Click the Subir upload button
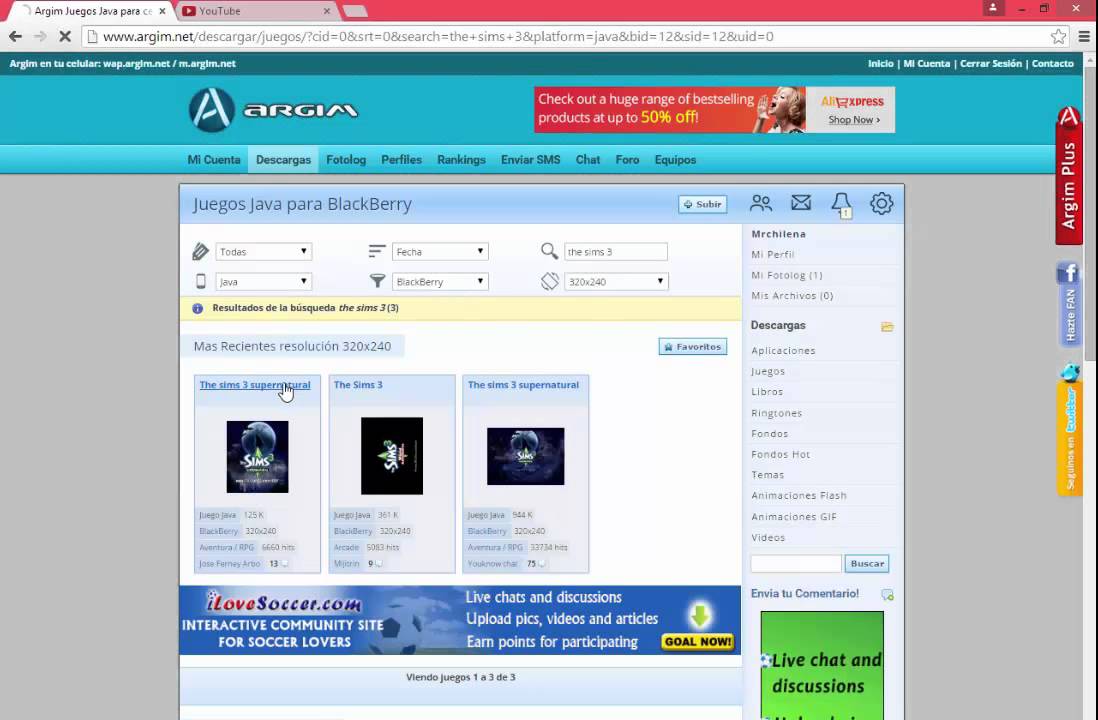Image resolution: width=1098 pixels, height=720 pixels. [702, 204]
